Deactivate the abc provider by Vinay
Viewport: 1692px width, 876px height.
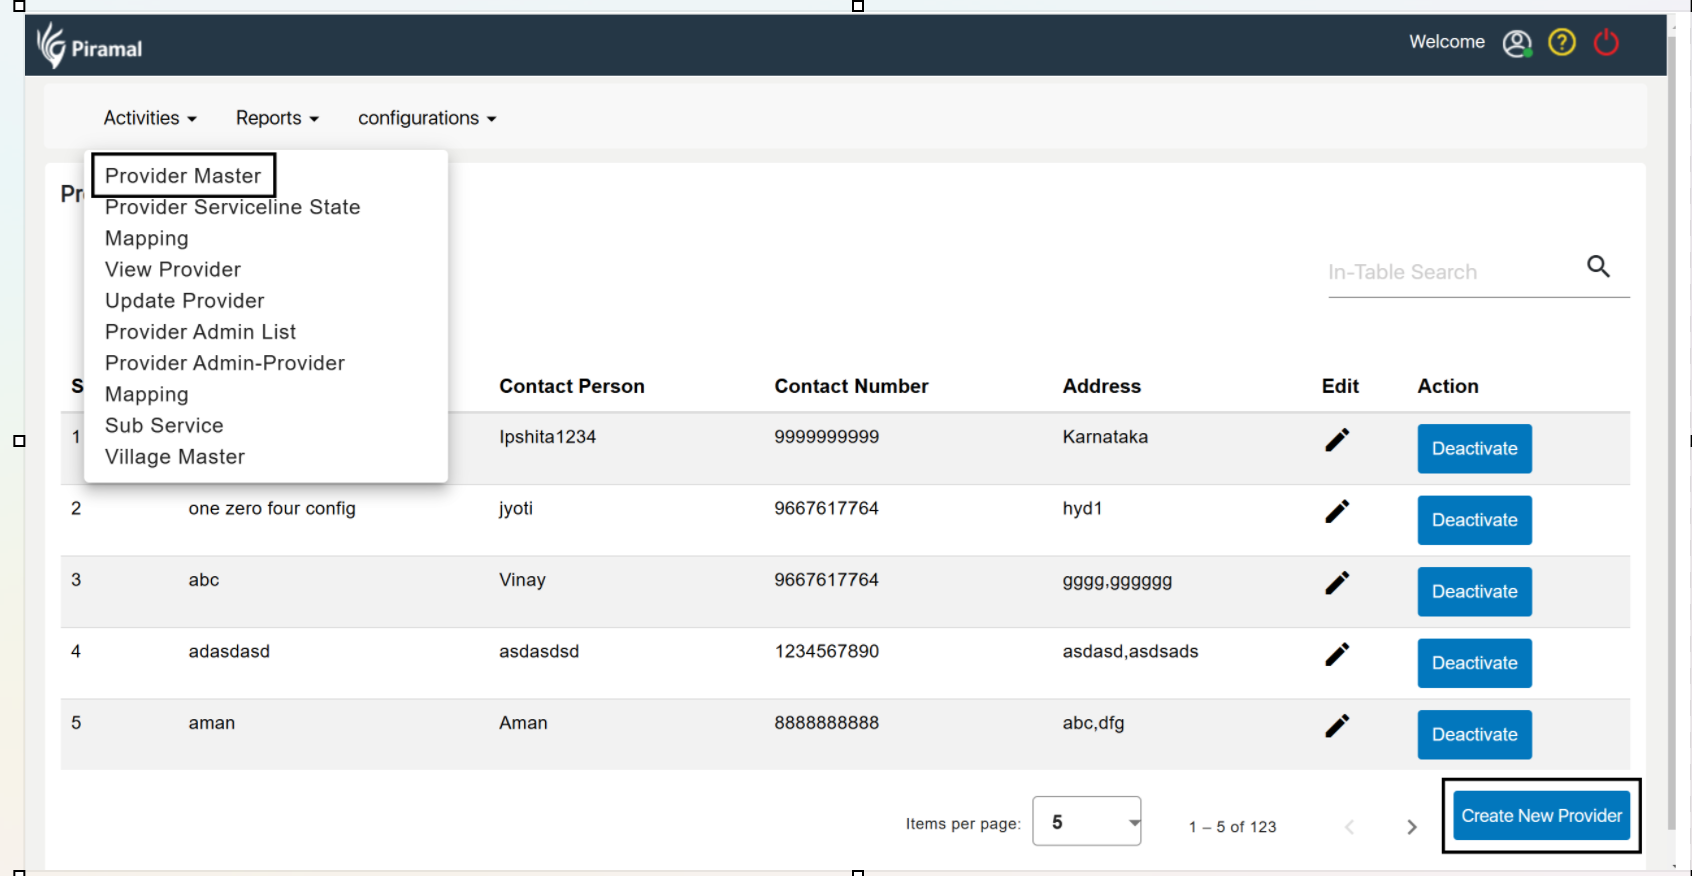pos(1474,592)
